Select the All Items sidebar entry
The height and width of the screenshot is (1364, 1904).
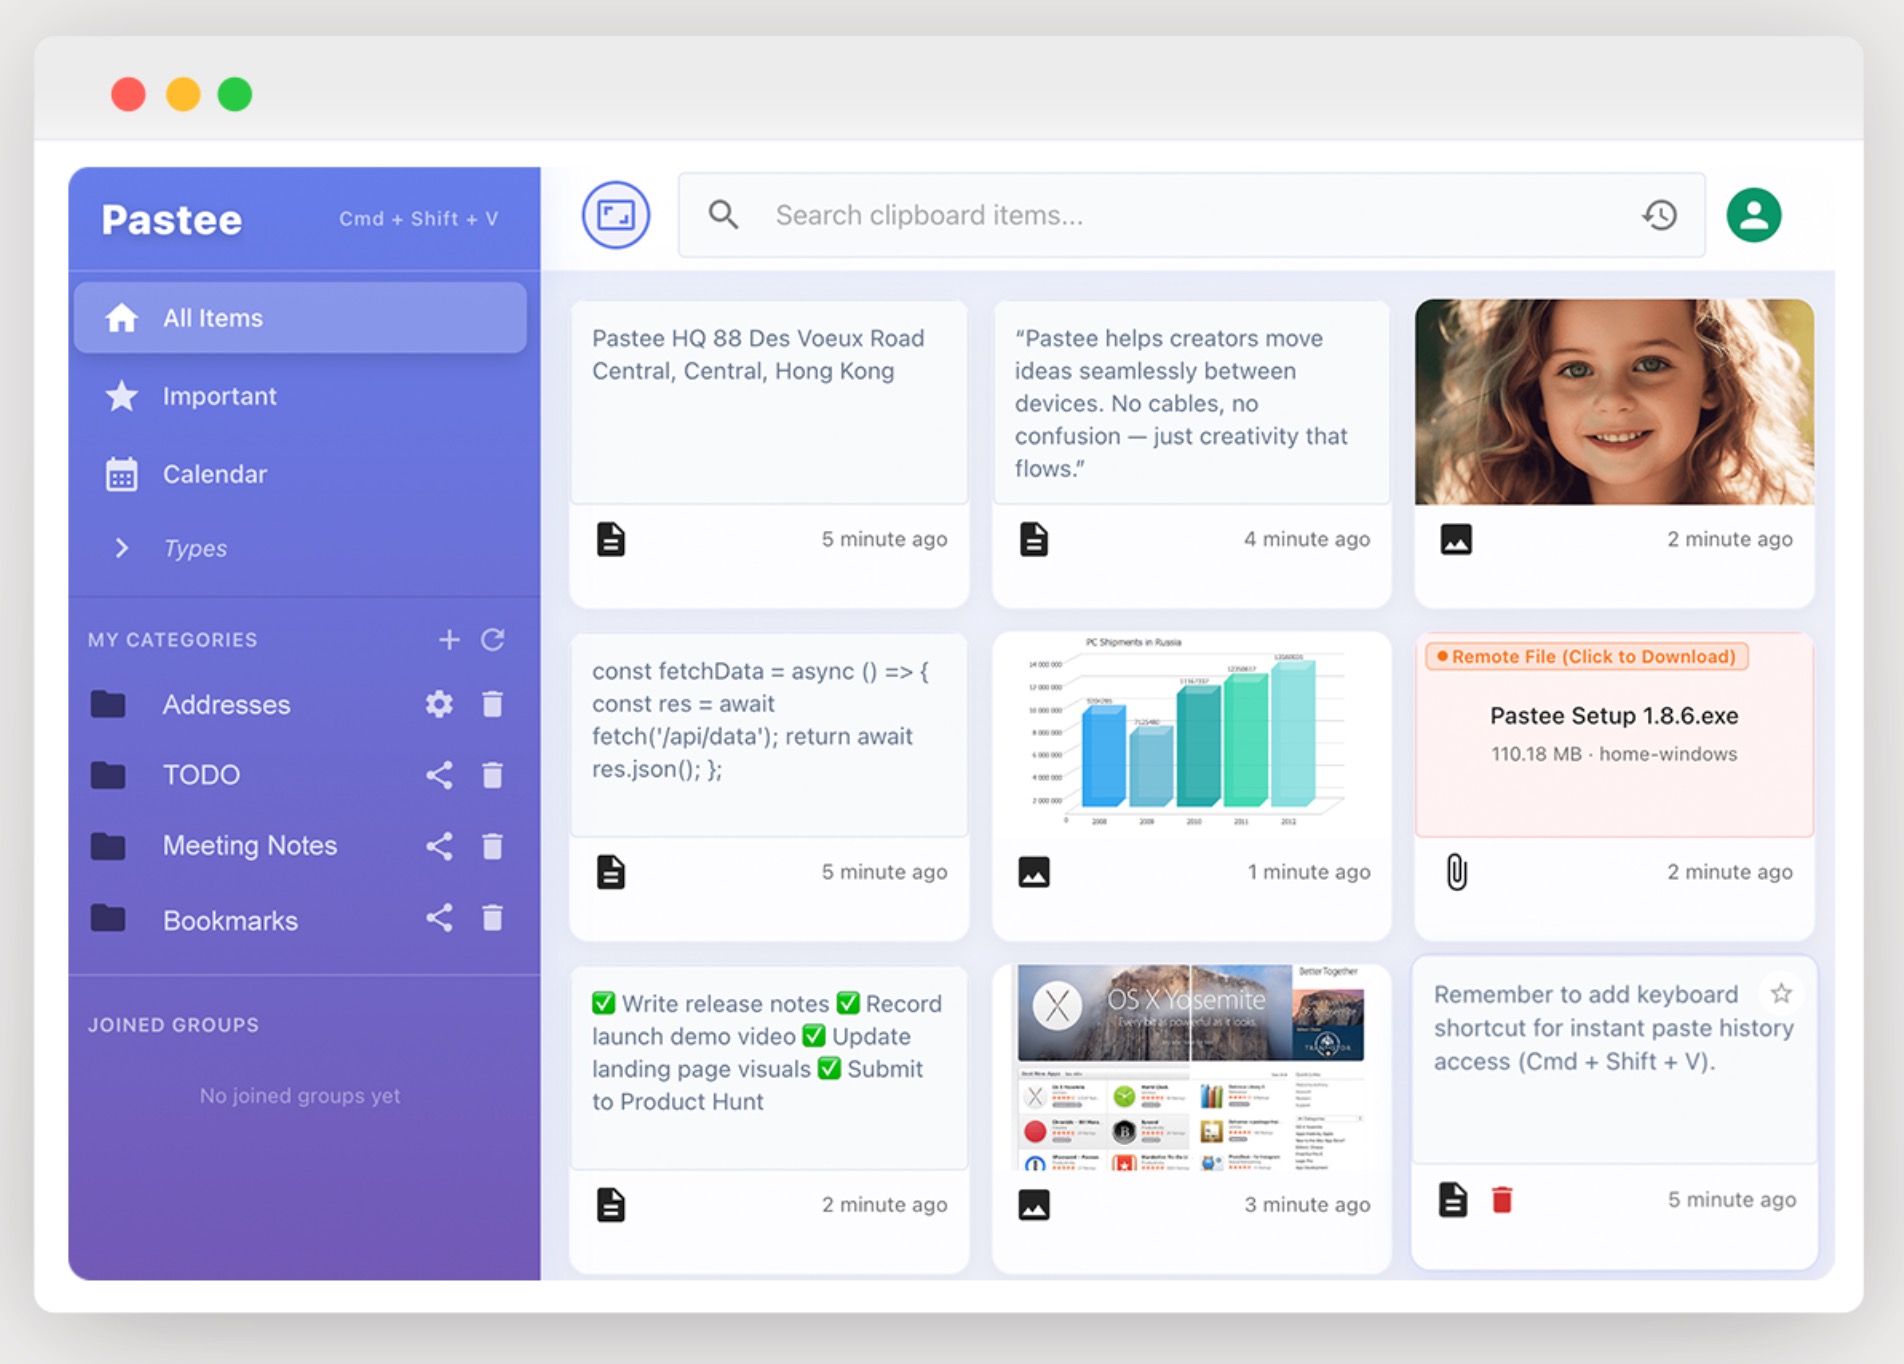click(213, 317)
